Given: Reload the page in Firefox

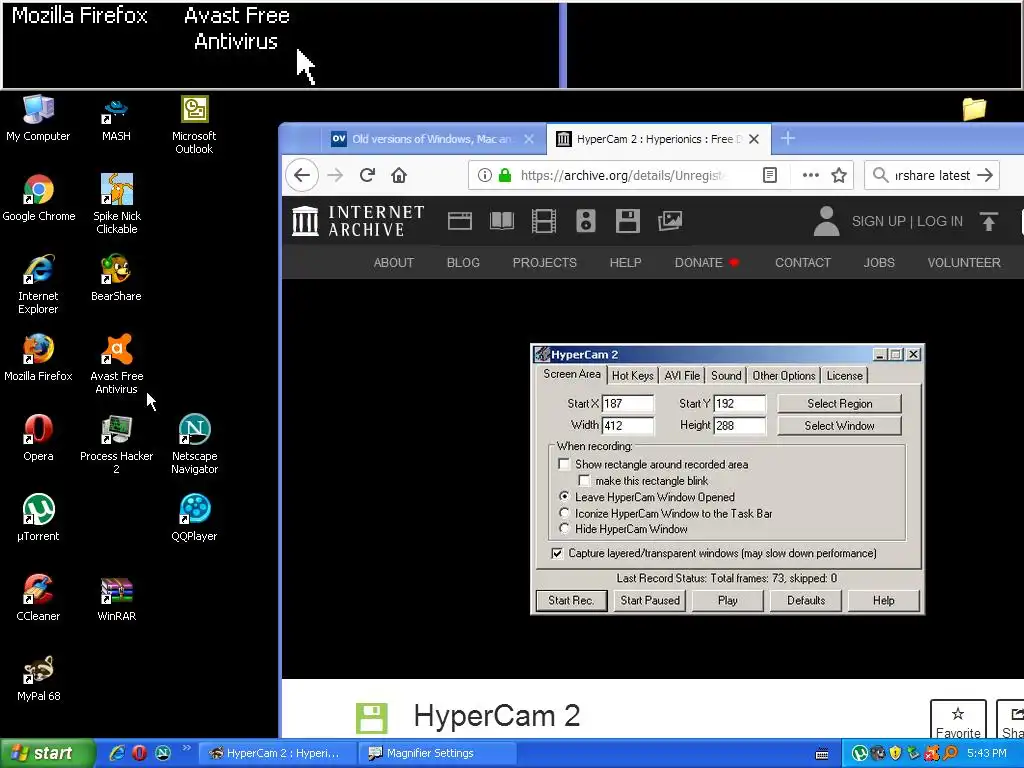Looking at the screenshot, I should tap(367, 175).
